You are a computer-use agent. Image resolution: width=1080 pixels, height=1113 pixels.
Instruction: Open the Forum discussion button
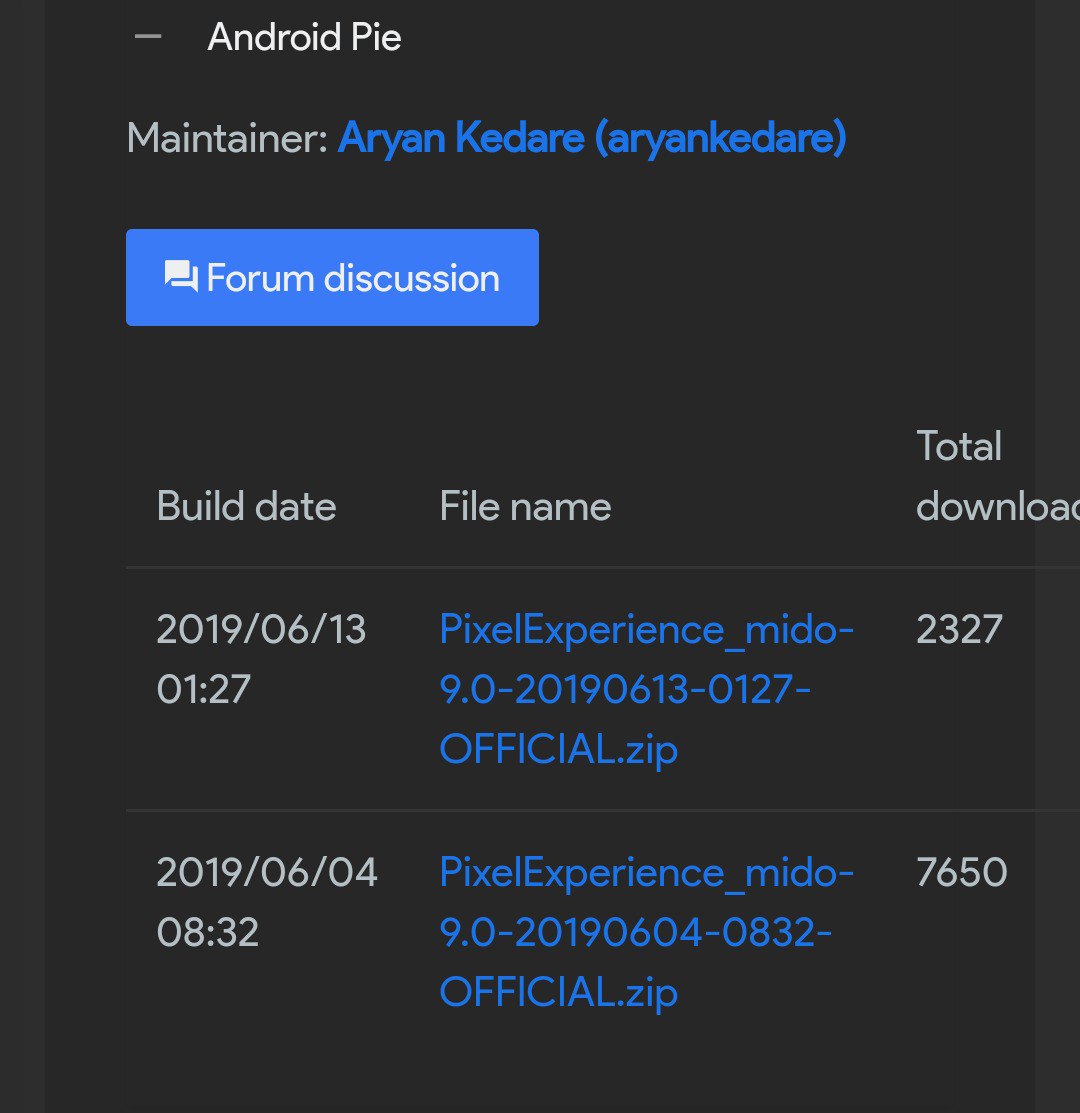(x=332, y=278)
